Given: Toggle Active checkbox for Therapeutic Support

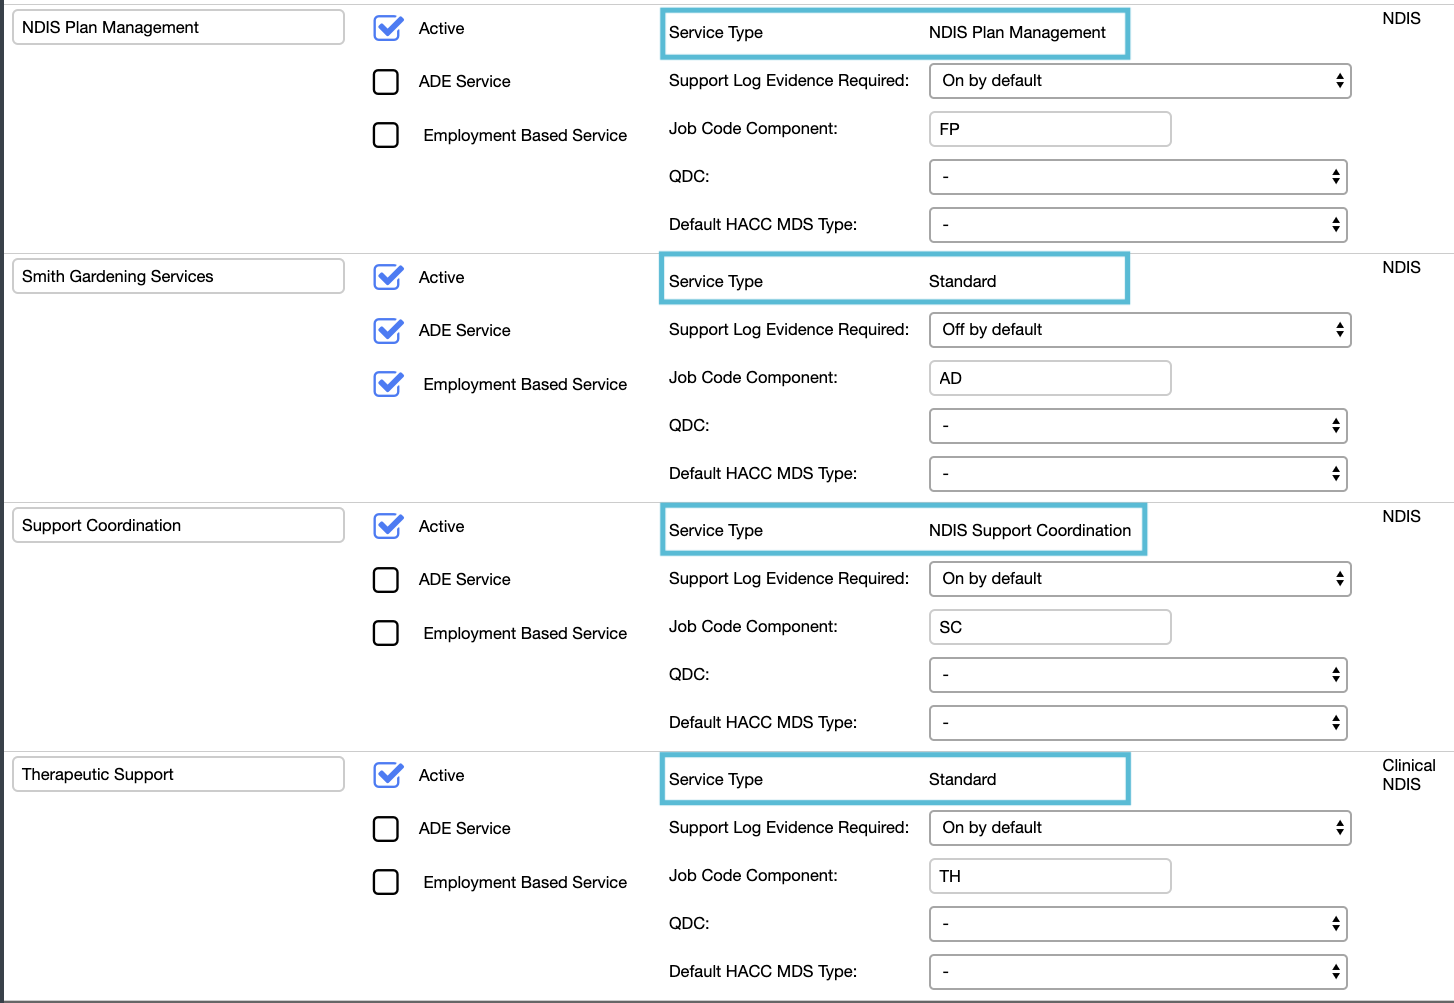Looking at the screenshot, I should (387, 774).
